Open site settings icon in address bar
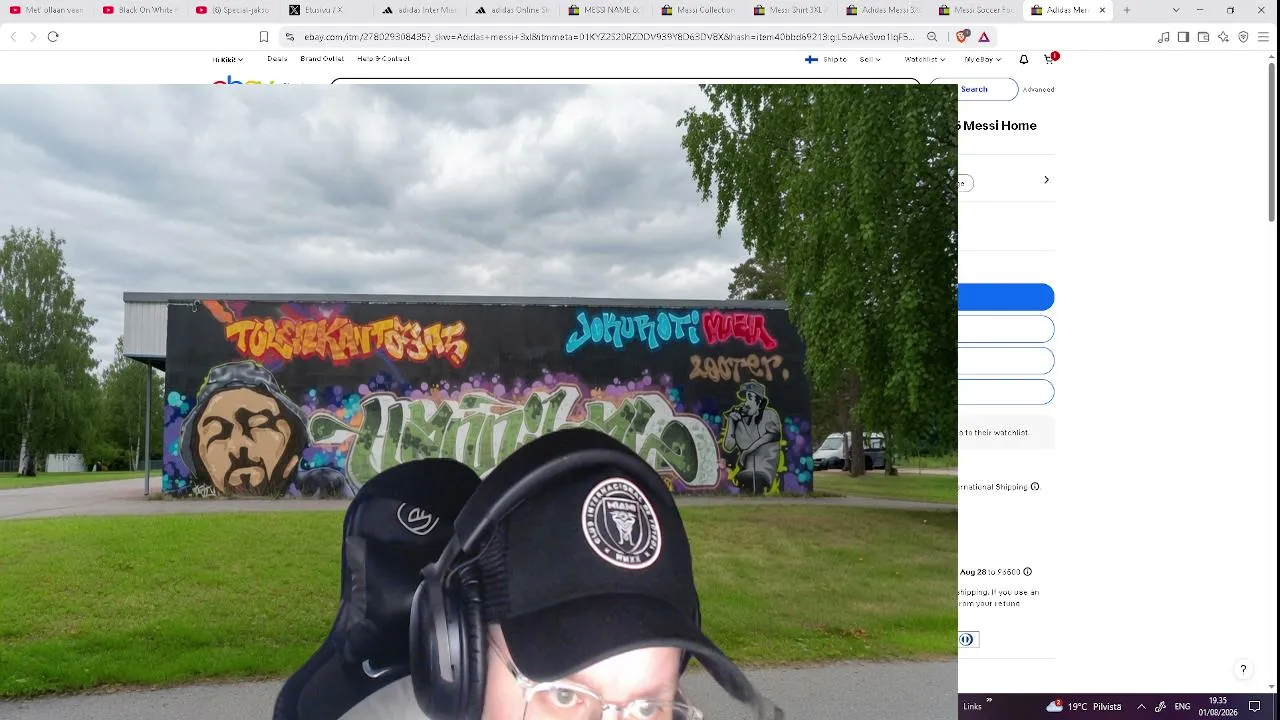 pos(290,37)
